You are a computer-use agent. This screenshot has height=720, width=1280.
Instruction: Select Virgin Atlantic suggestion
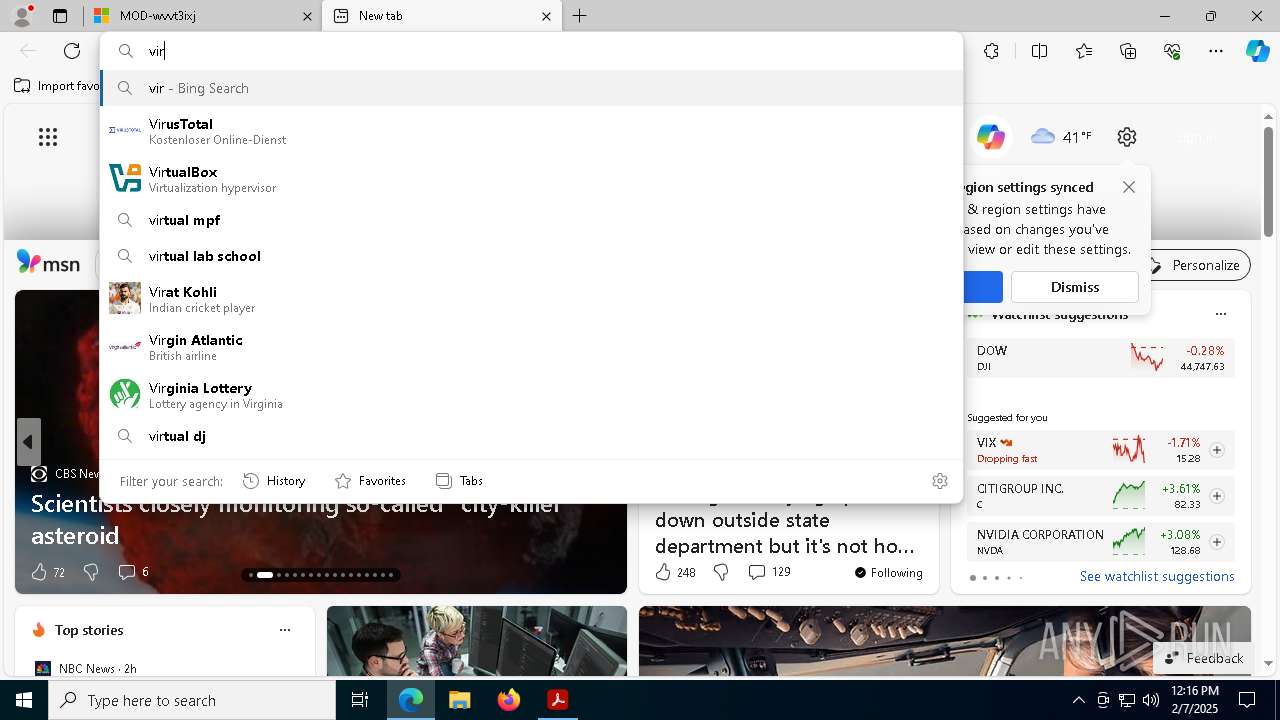tap(531, 346)
